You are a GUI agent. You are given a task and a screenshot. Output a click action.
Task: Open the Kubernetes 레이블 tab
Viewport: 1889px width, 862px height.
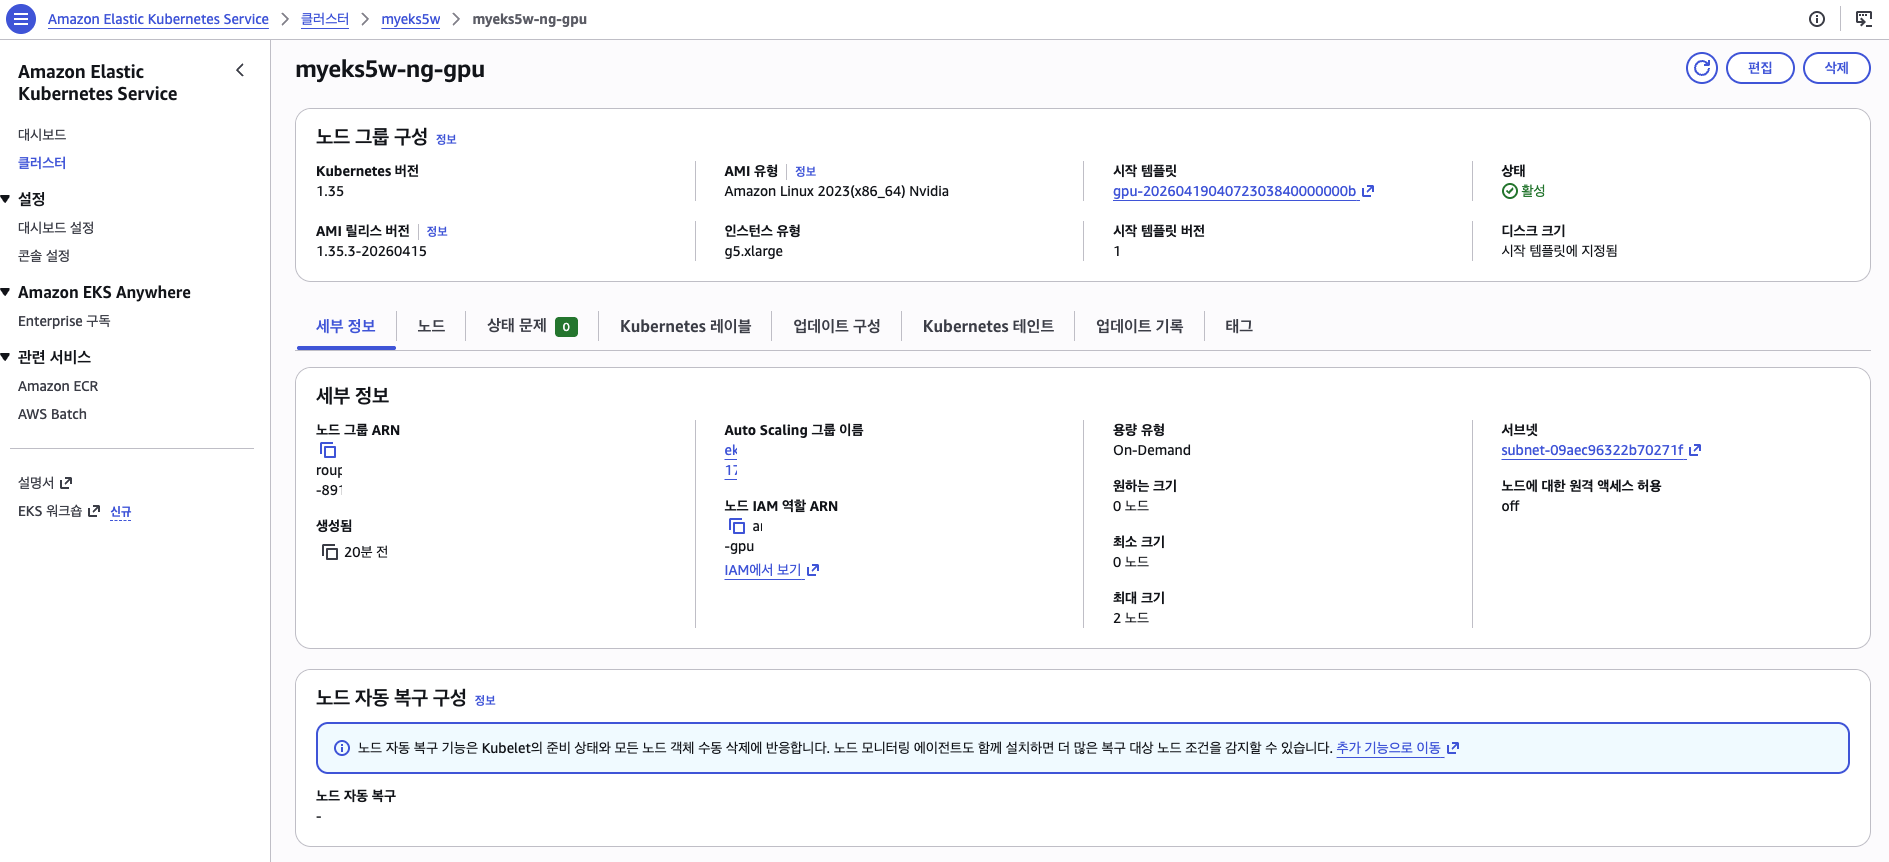(x=685, y=326)
